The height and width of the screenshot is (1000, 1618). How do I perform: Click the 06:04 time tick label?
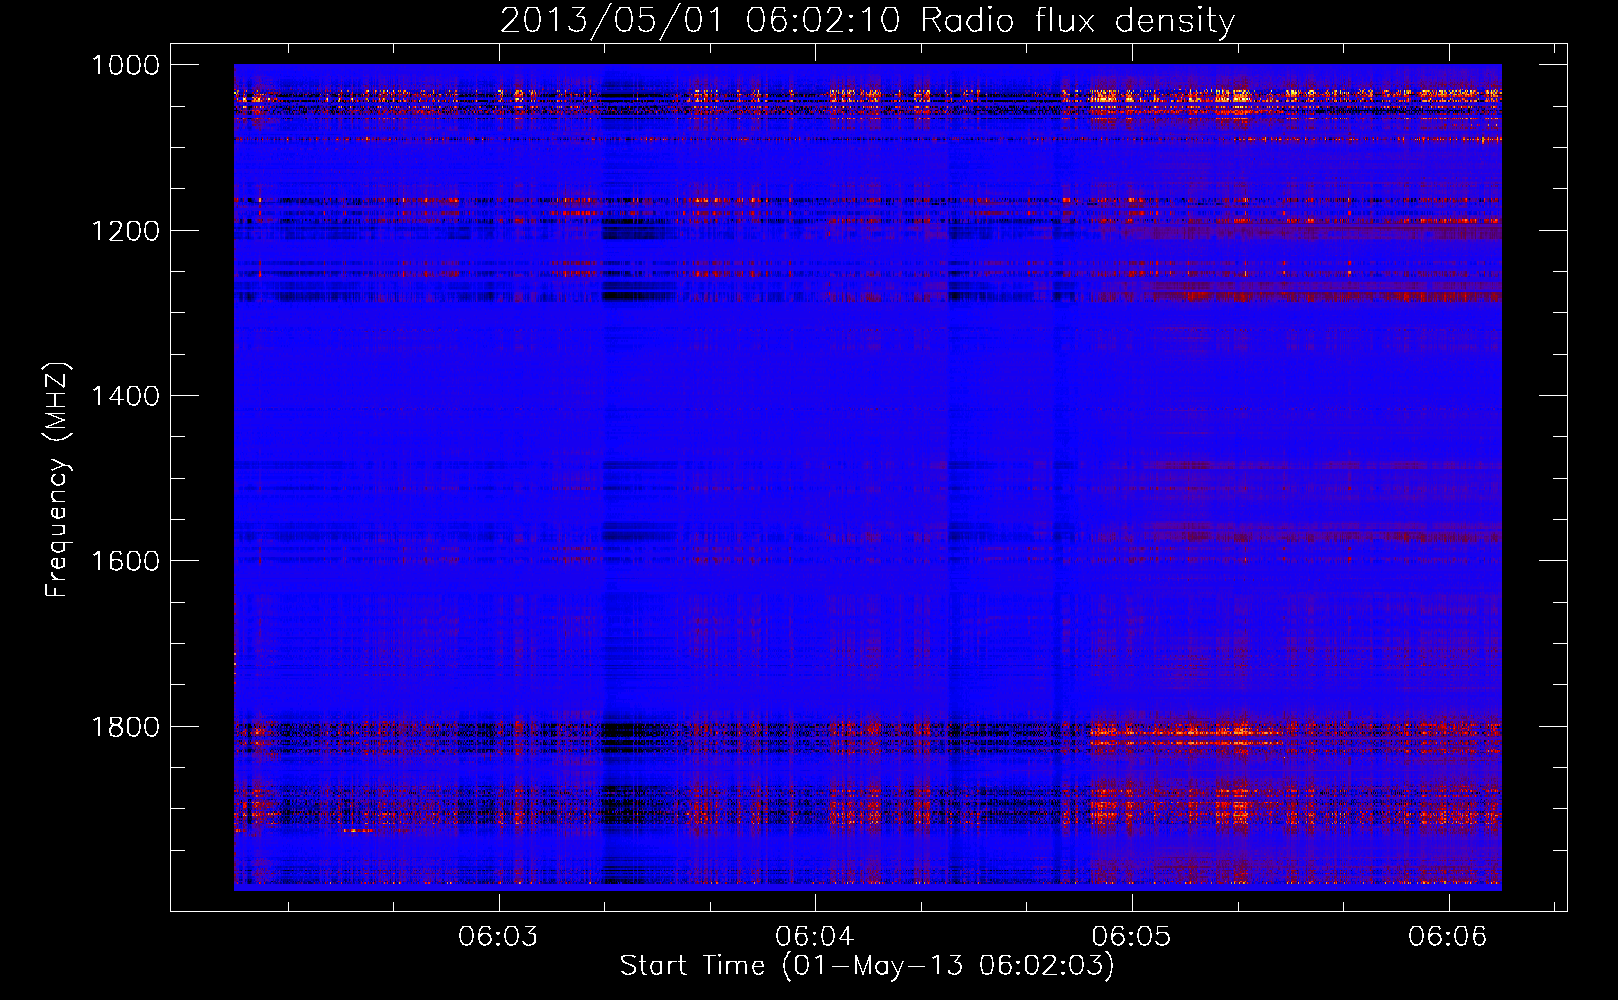click(x=815, y=937)
